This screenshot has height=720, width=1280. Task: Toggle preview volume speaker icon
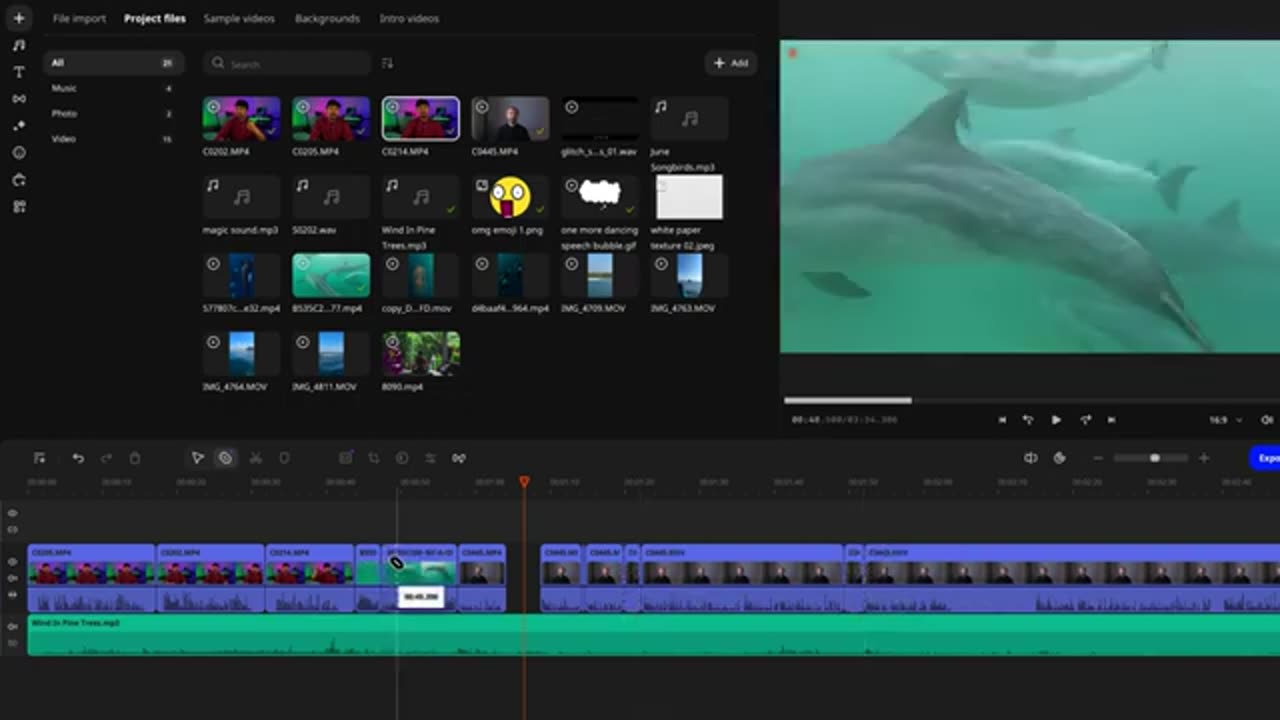(x=1267, y=420)
